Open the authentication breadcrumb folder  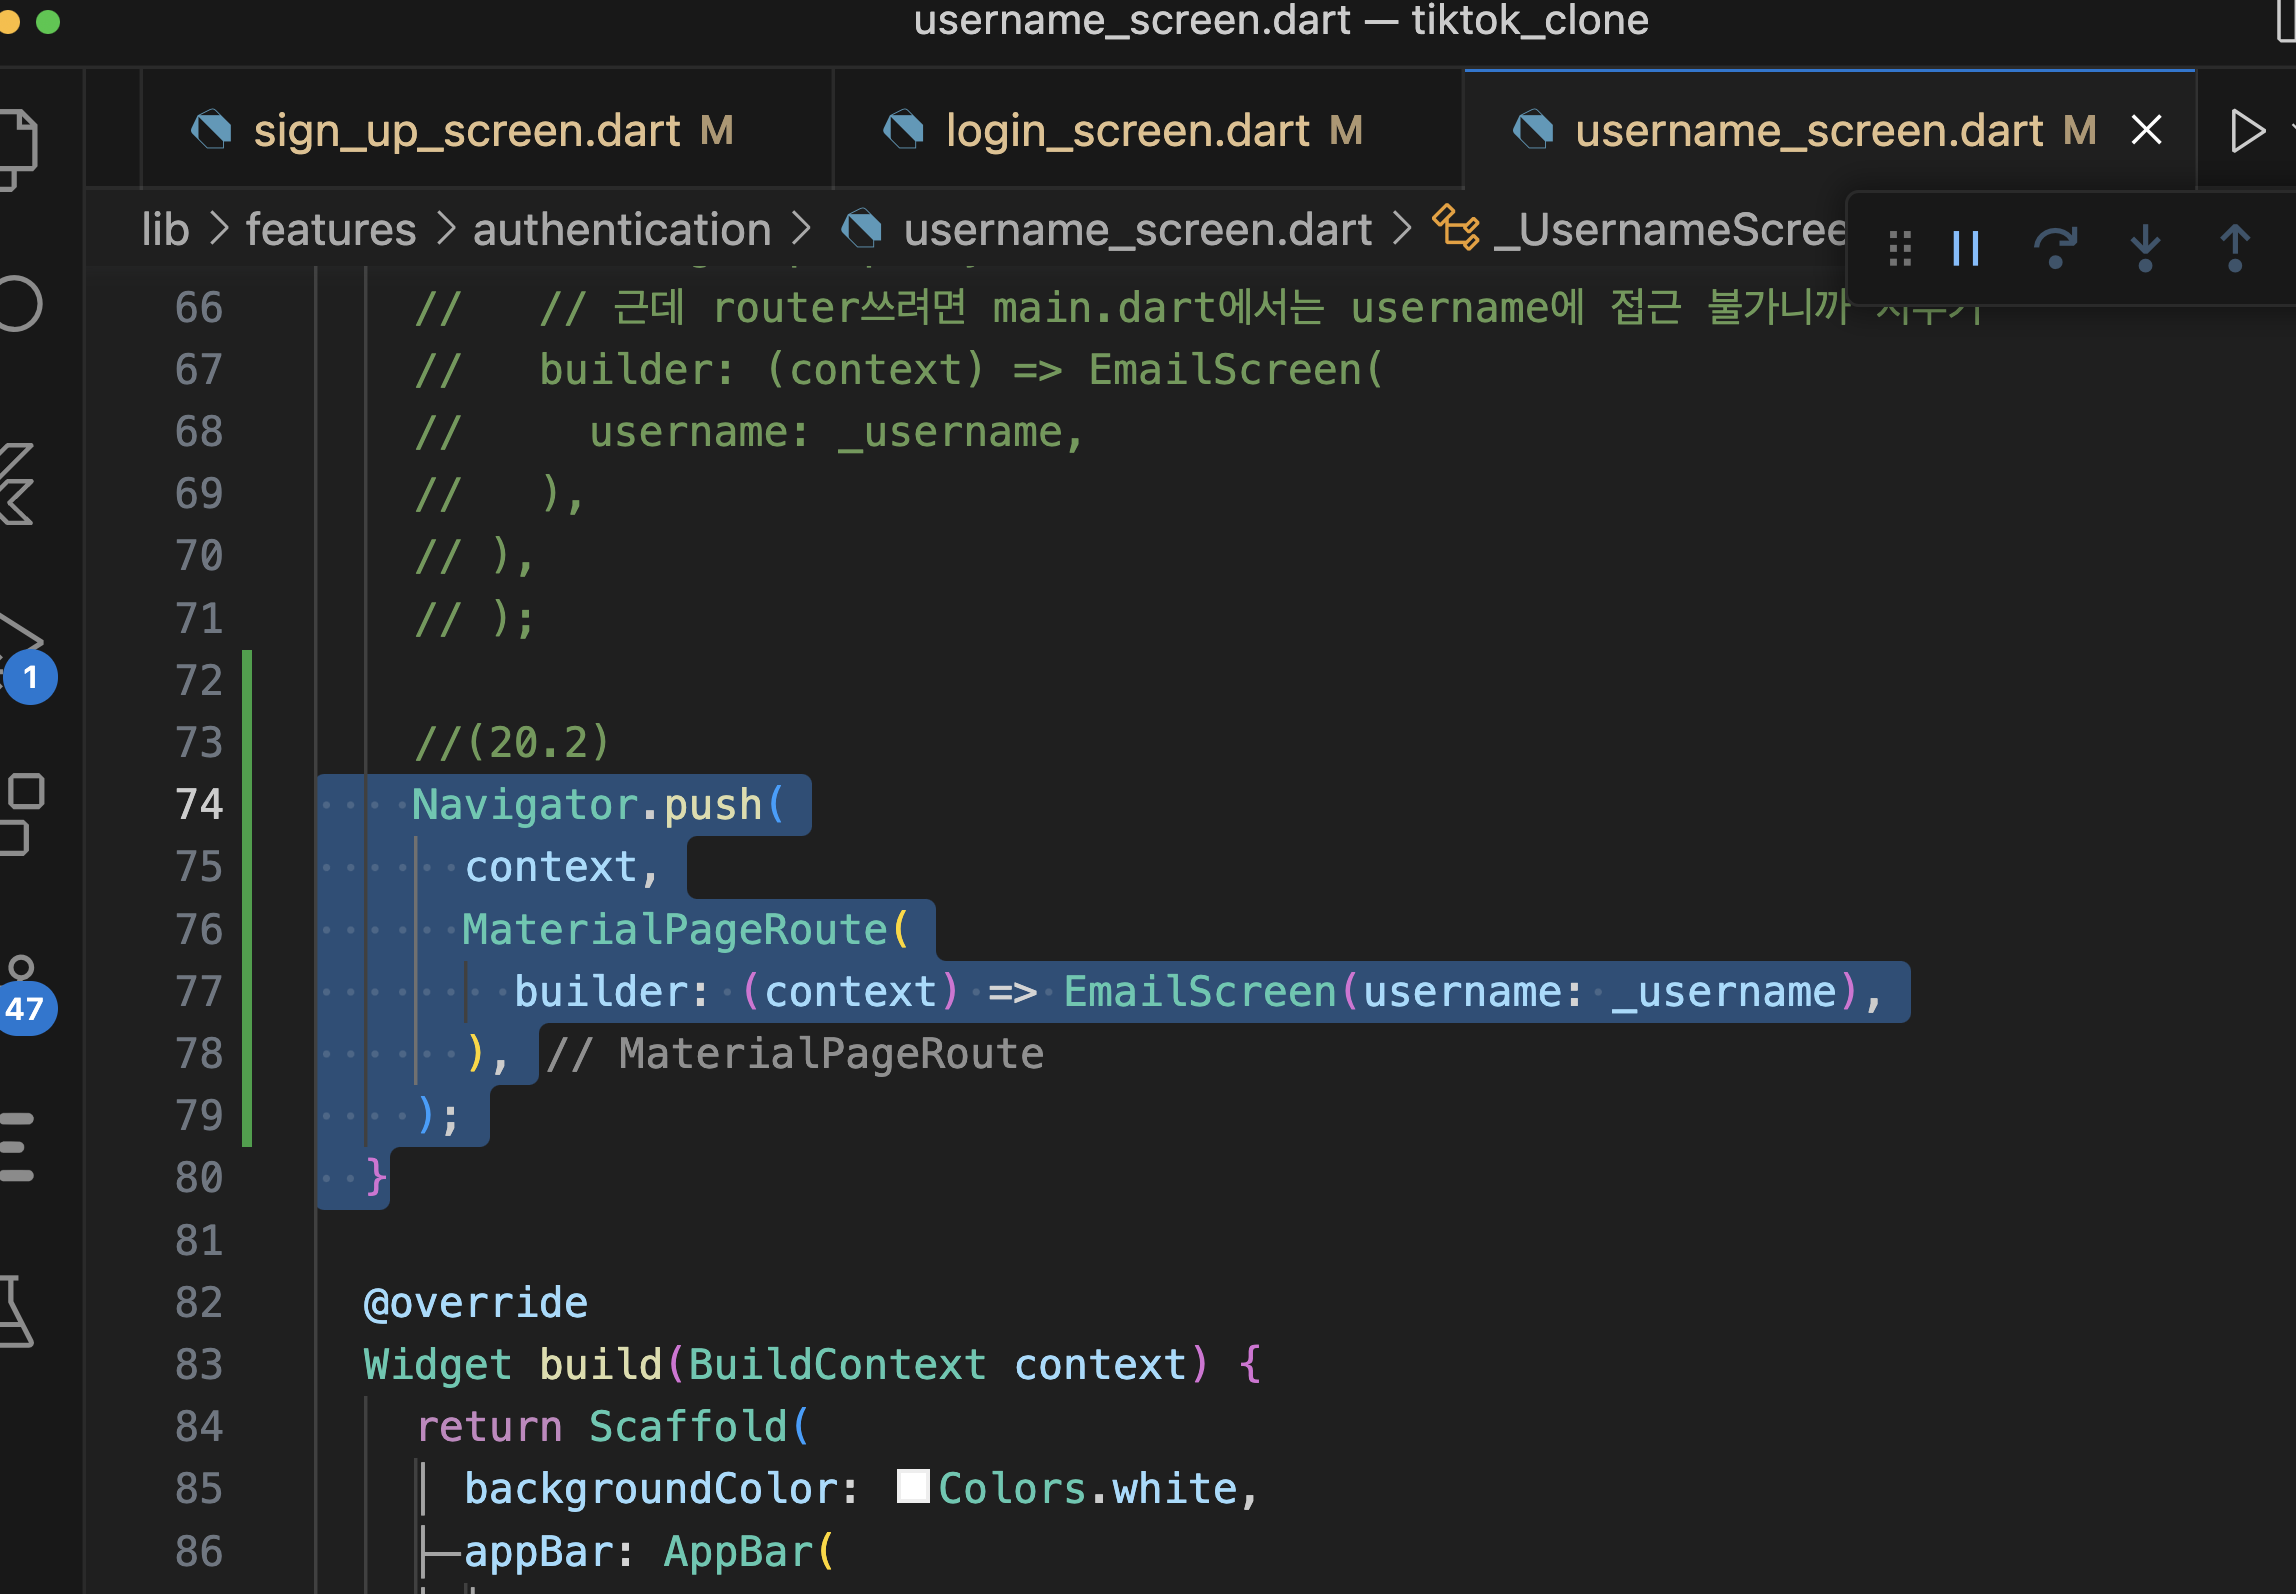click(621, 230)
